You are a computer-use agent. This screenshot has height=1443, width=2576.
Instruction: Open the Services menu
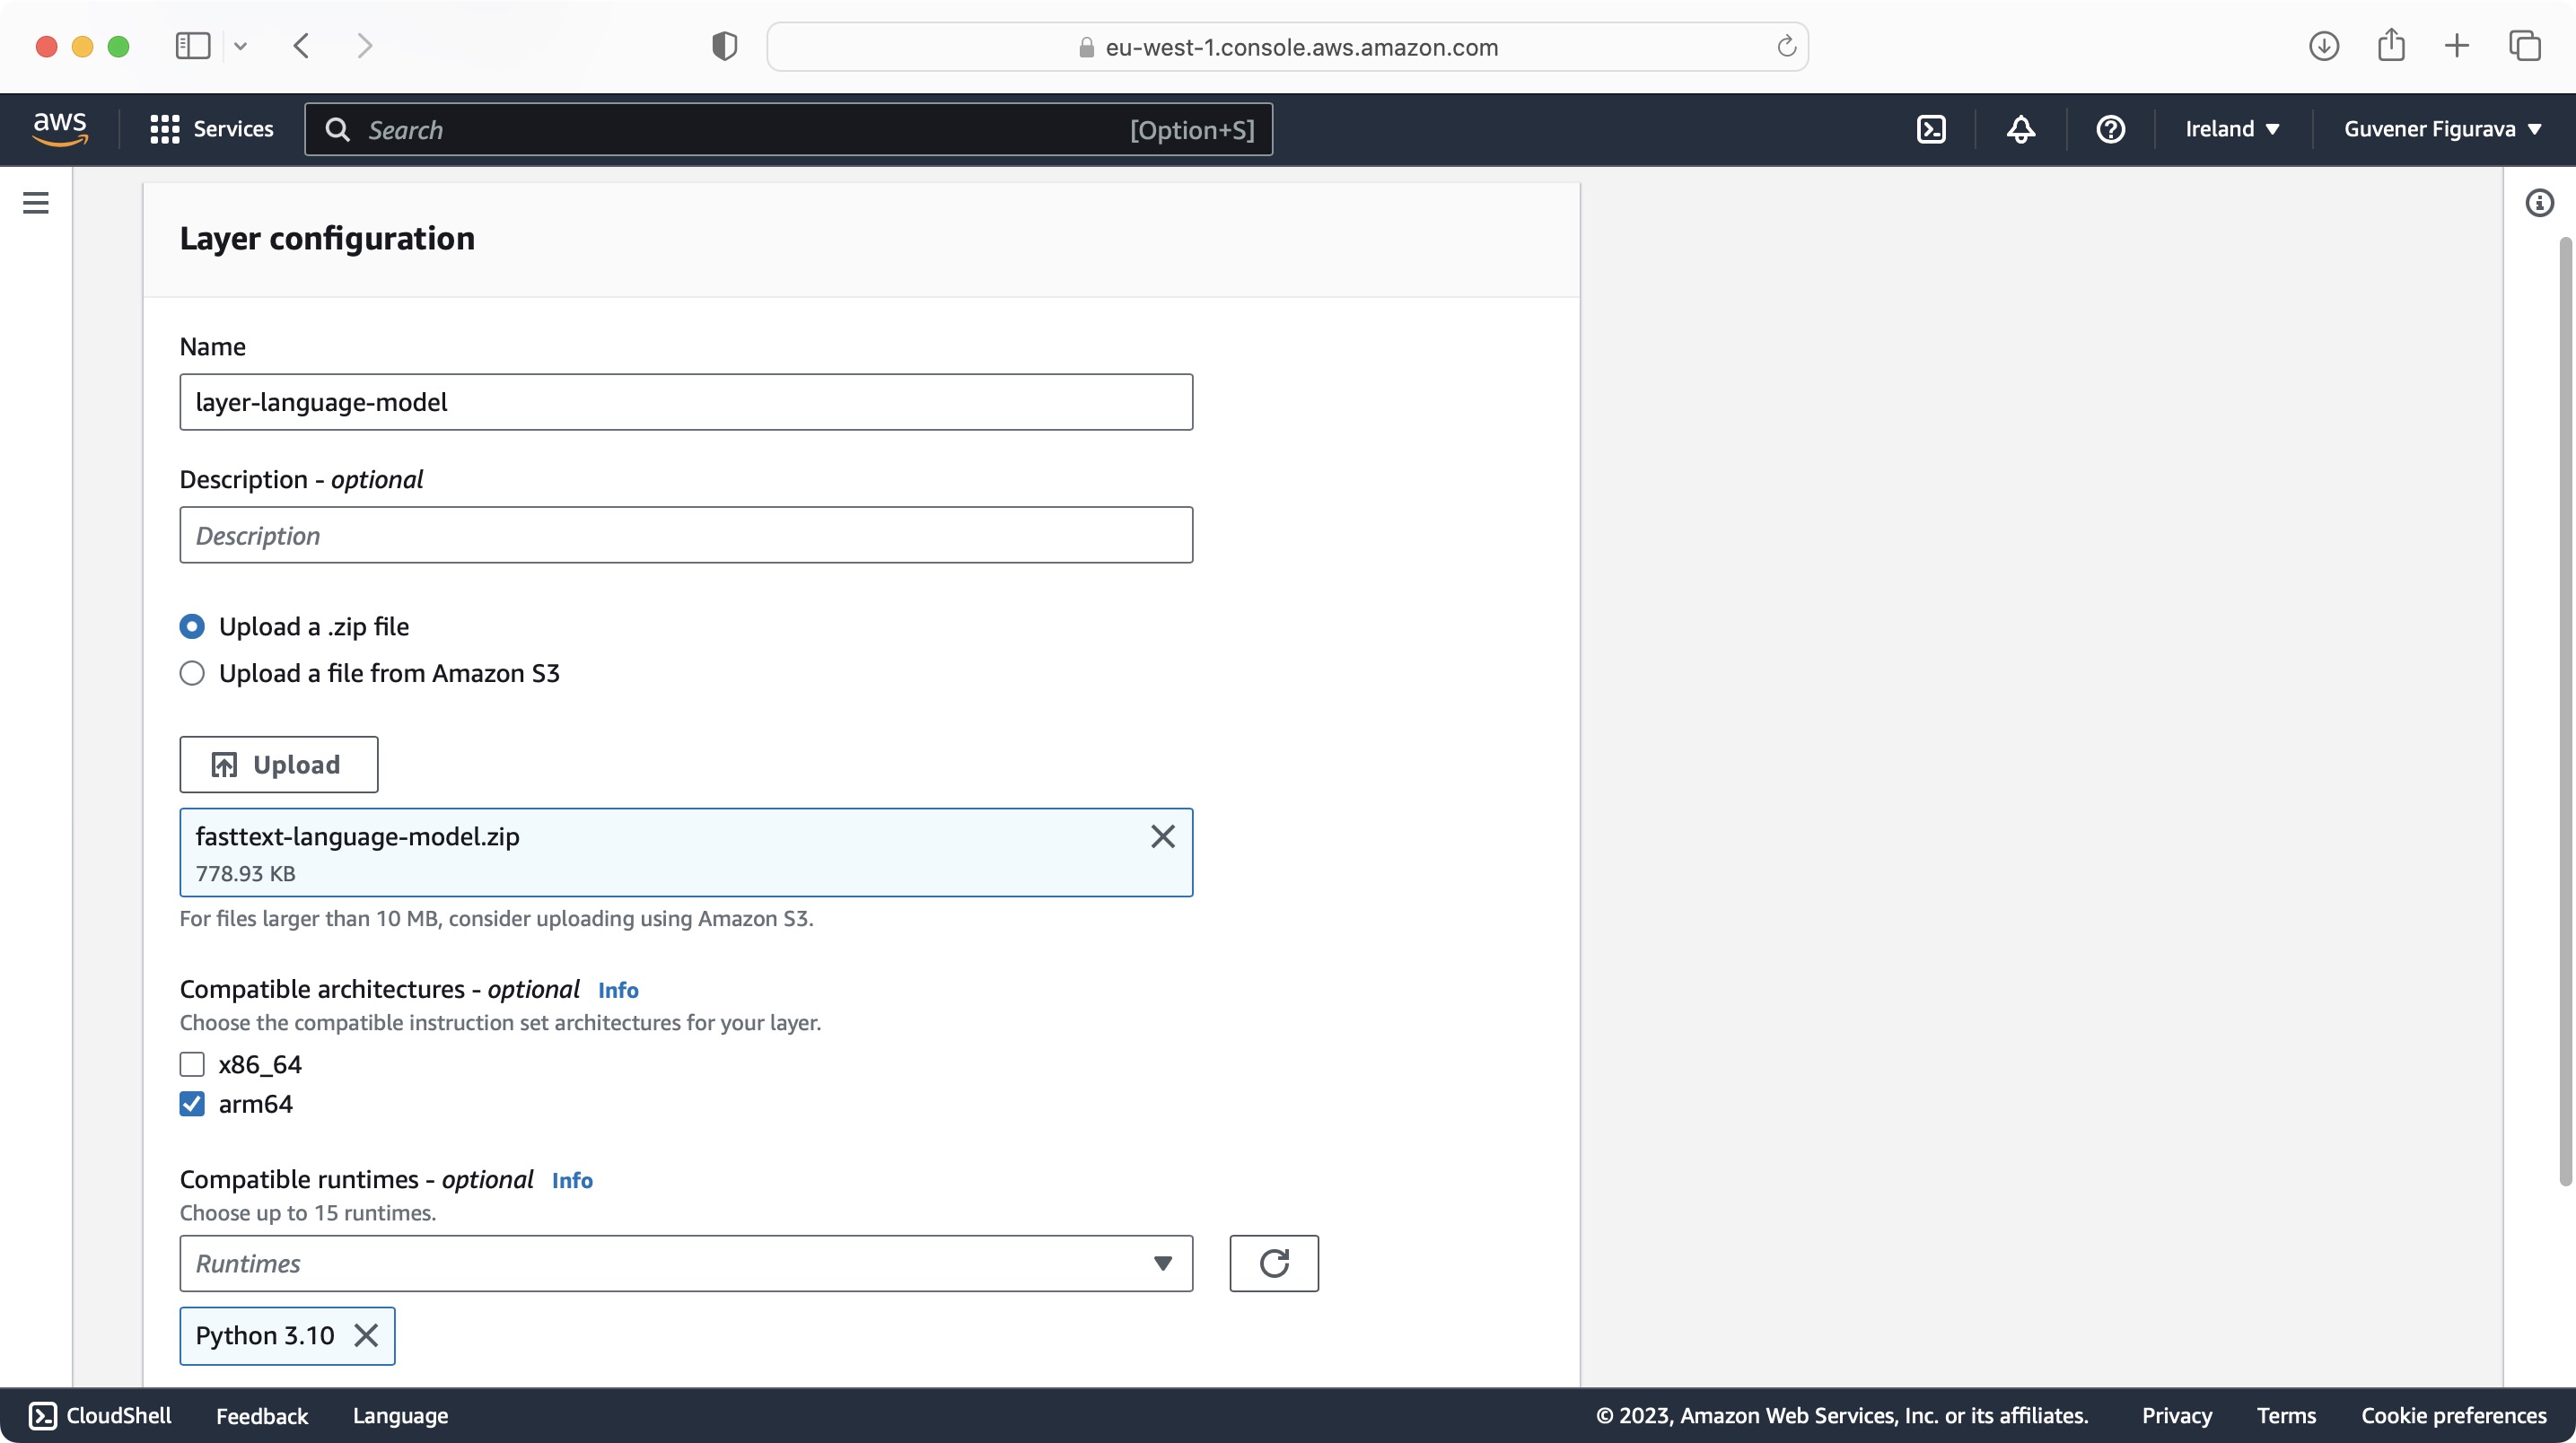[212, 129]
